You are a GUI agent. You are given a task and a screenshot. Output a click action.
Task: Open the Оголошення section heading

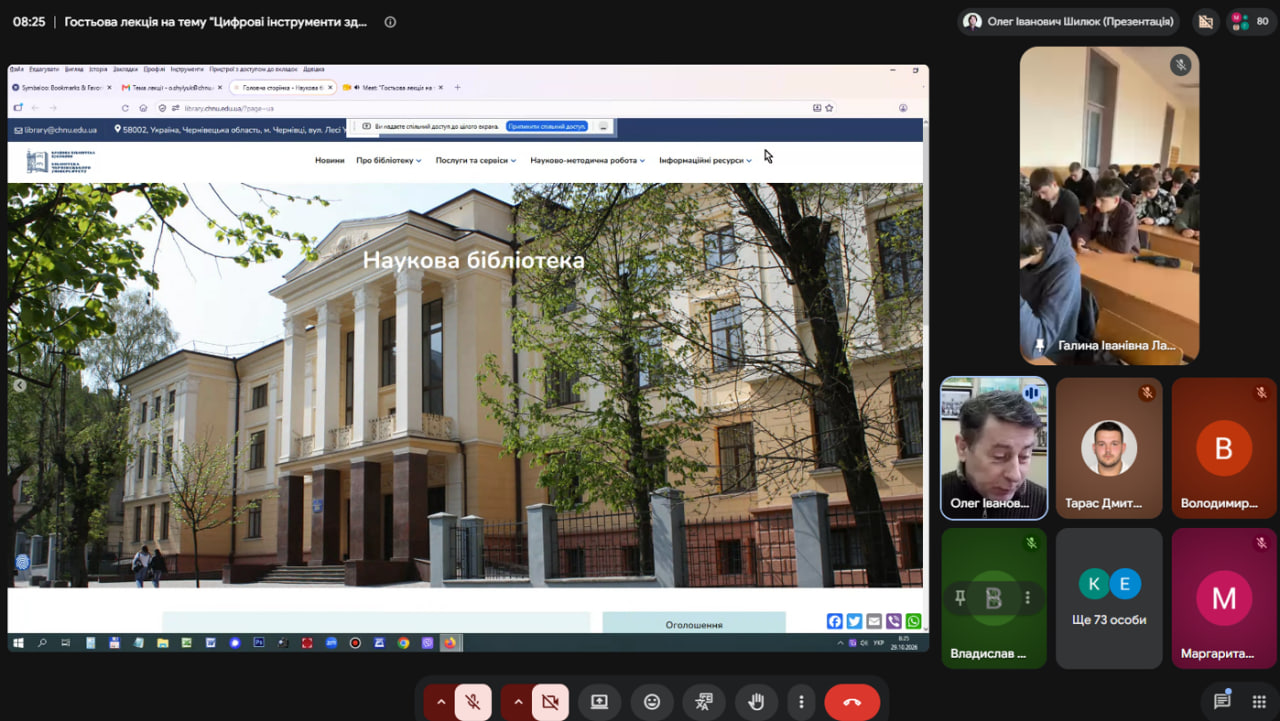(694, 625)
